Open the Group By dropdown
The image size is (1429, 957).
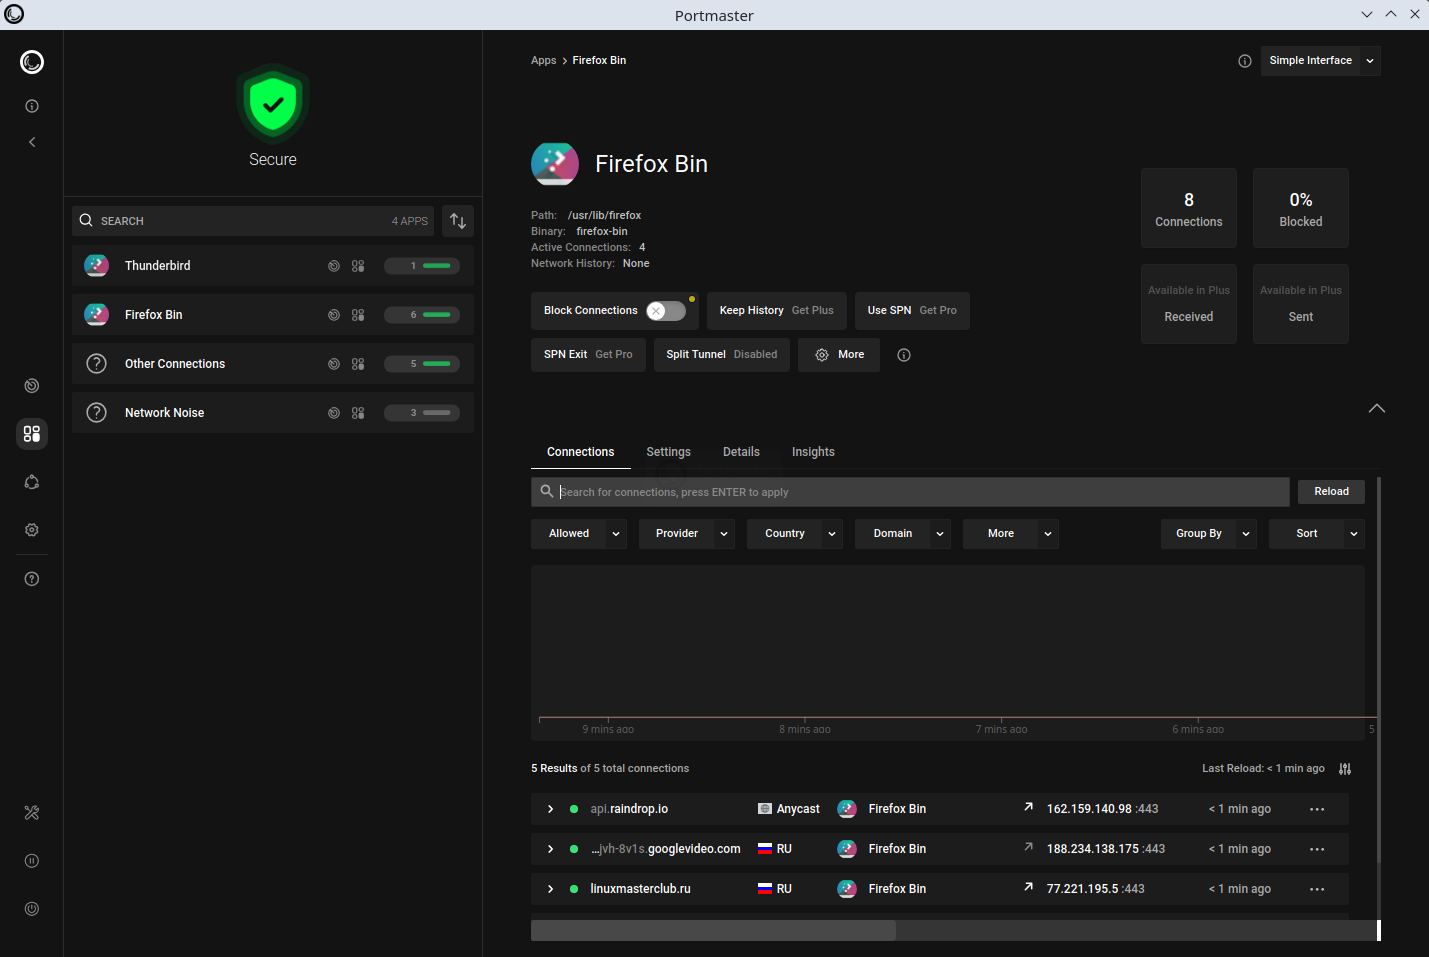point(1209,534)
